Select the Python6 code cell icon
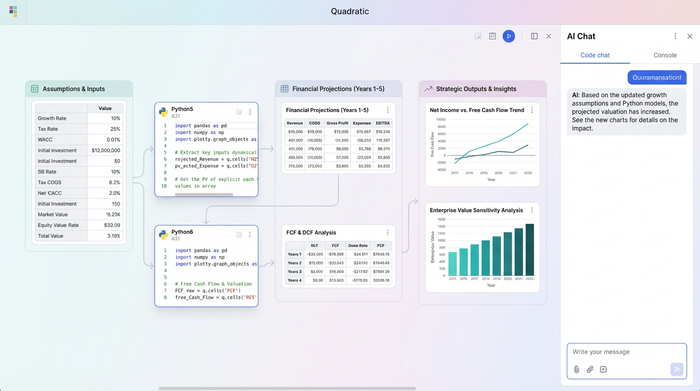Viewport: 700px width, 391px height. pyautogui.click(x=163, y=235)
